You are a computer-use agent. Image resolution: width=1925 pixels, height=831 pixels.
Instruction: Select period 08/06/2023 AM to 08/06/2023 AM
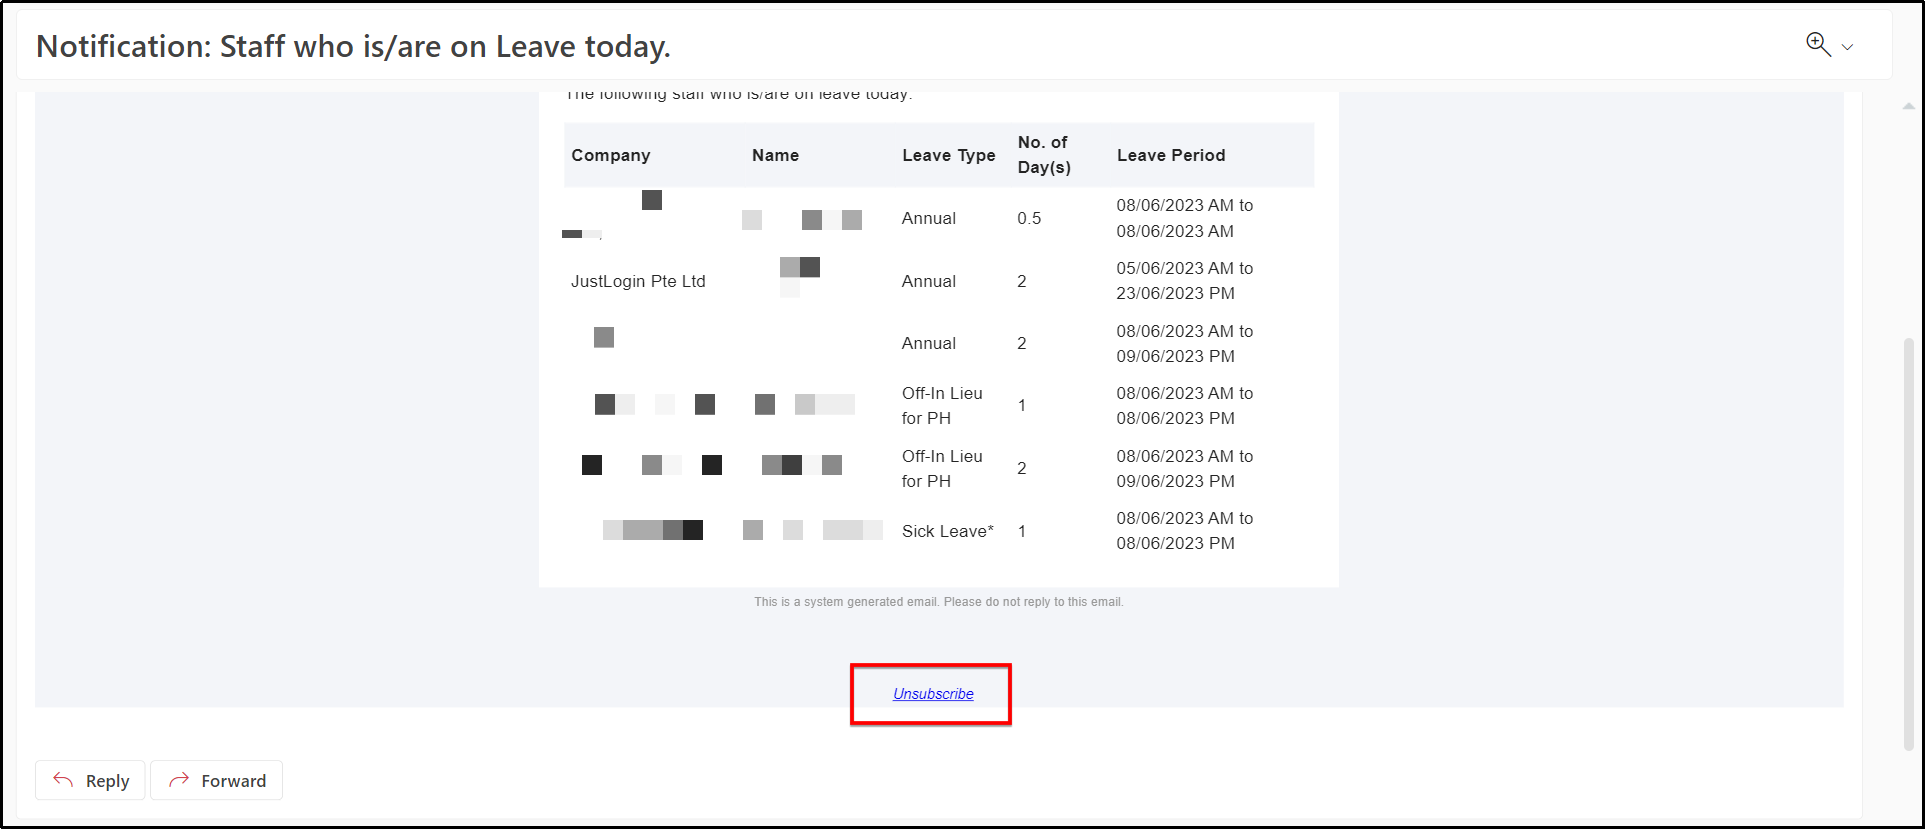1185,218
